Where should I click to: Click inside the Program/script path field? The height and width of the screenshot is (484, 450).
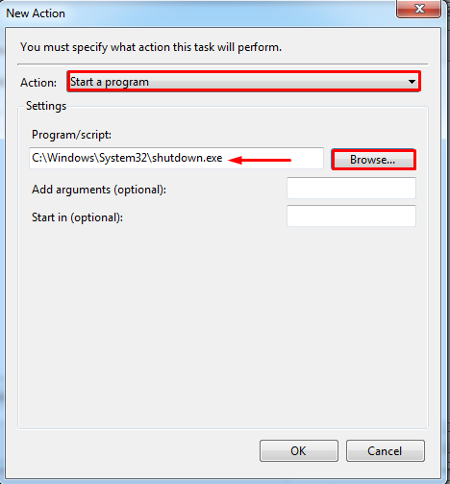point(176,158)
